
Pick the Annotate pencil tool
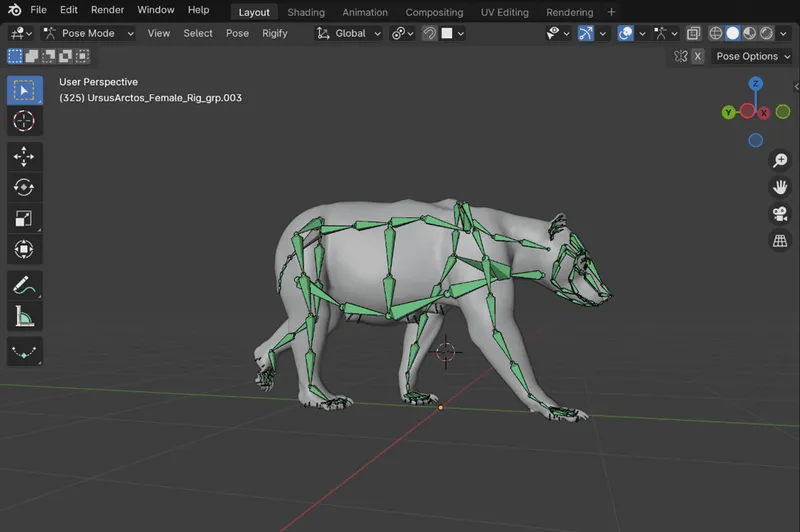pos(24,285)
